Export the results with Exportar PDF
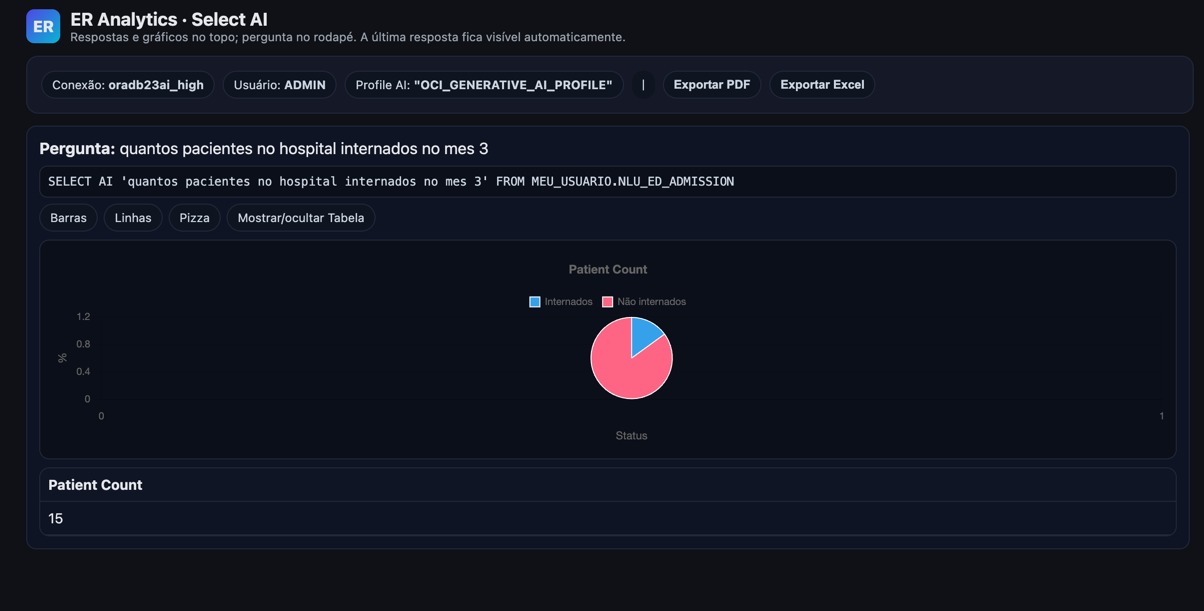 click(x=711, y=85)
